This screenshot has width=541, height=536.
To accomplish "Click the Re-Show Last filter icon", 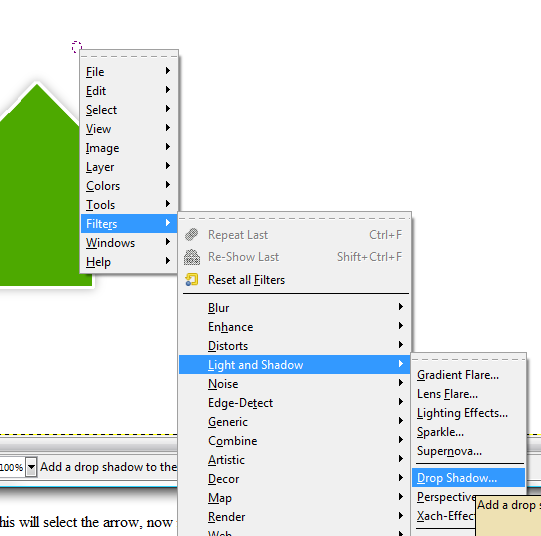I will click(191, 257).
